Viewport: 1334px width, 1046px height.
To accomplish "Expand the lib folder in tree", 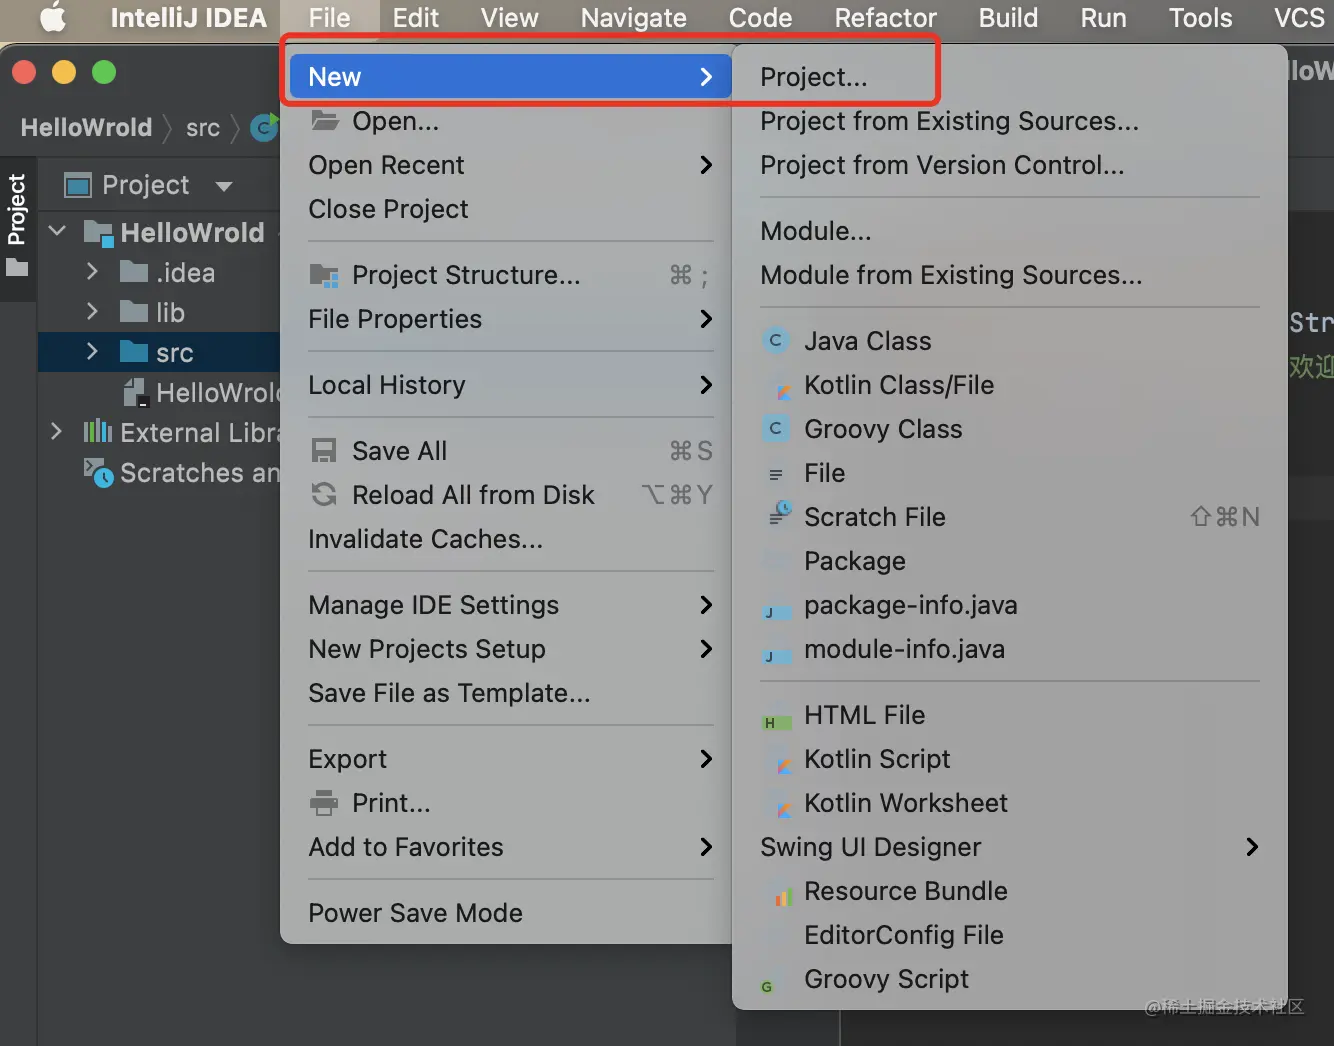I will point(92,312).
